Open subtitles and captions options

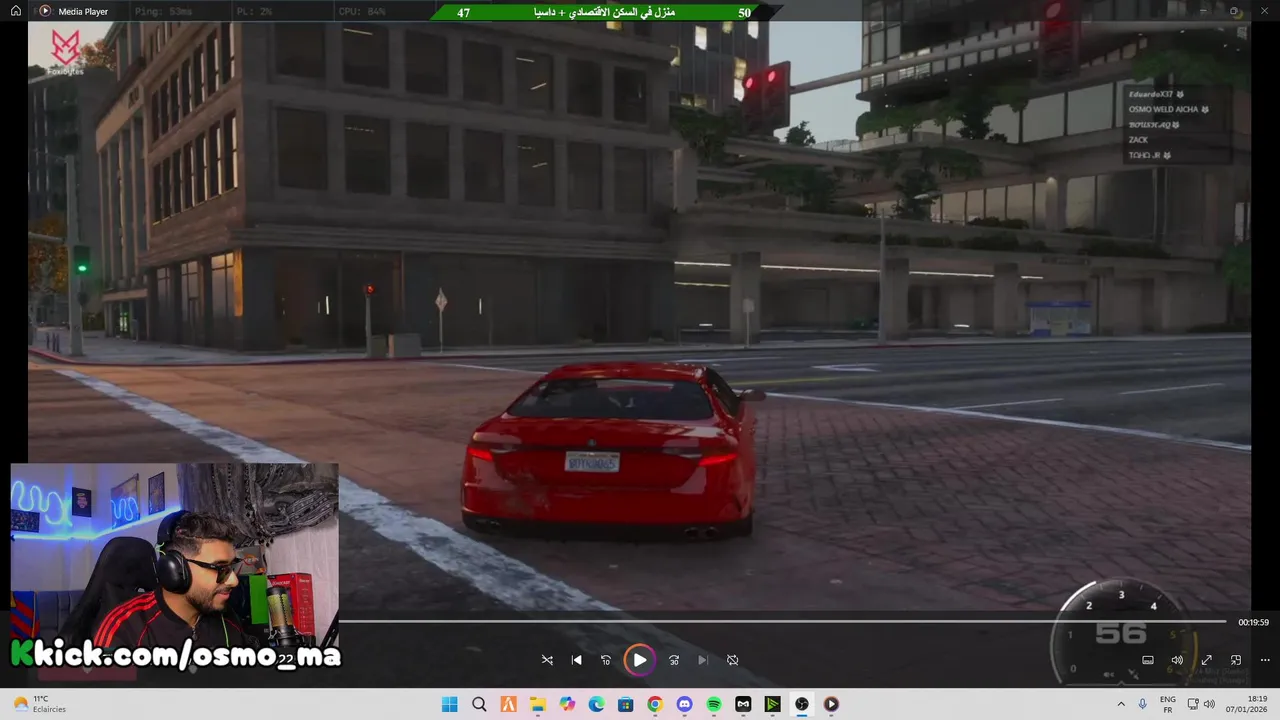pyautogui.click(x=1148, y=660)
